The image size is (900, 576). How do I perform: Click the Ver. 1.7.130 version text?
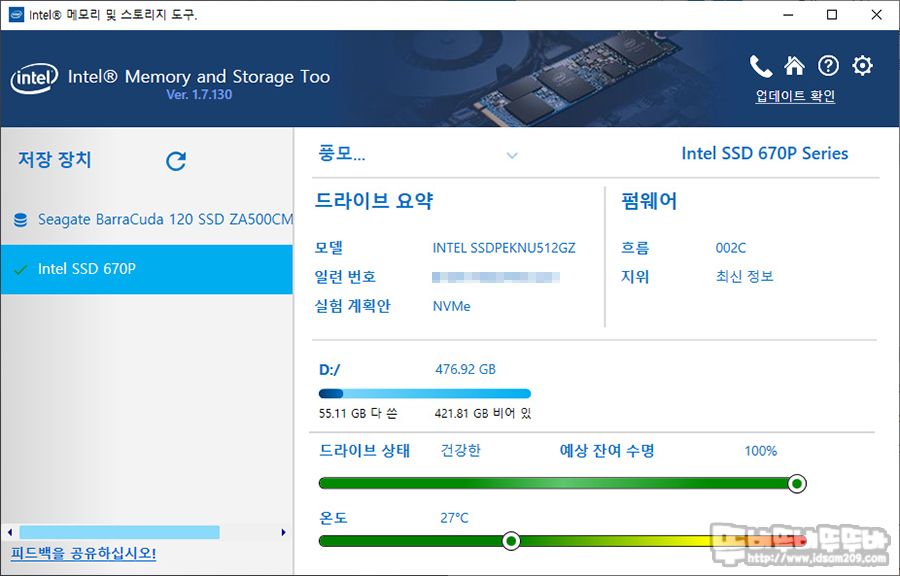coord(199,95)
